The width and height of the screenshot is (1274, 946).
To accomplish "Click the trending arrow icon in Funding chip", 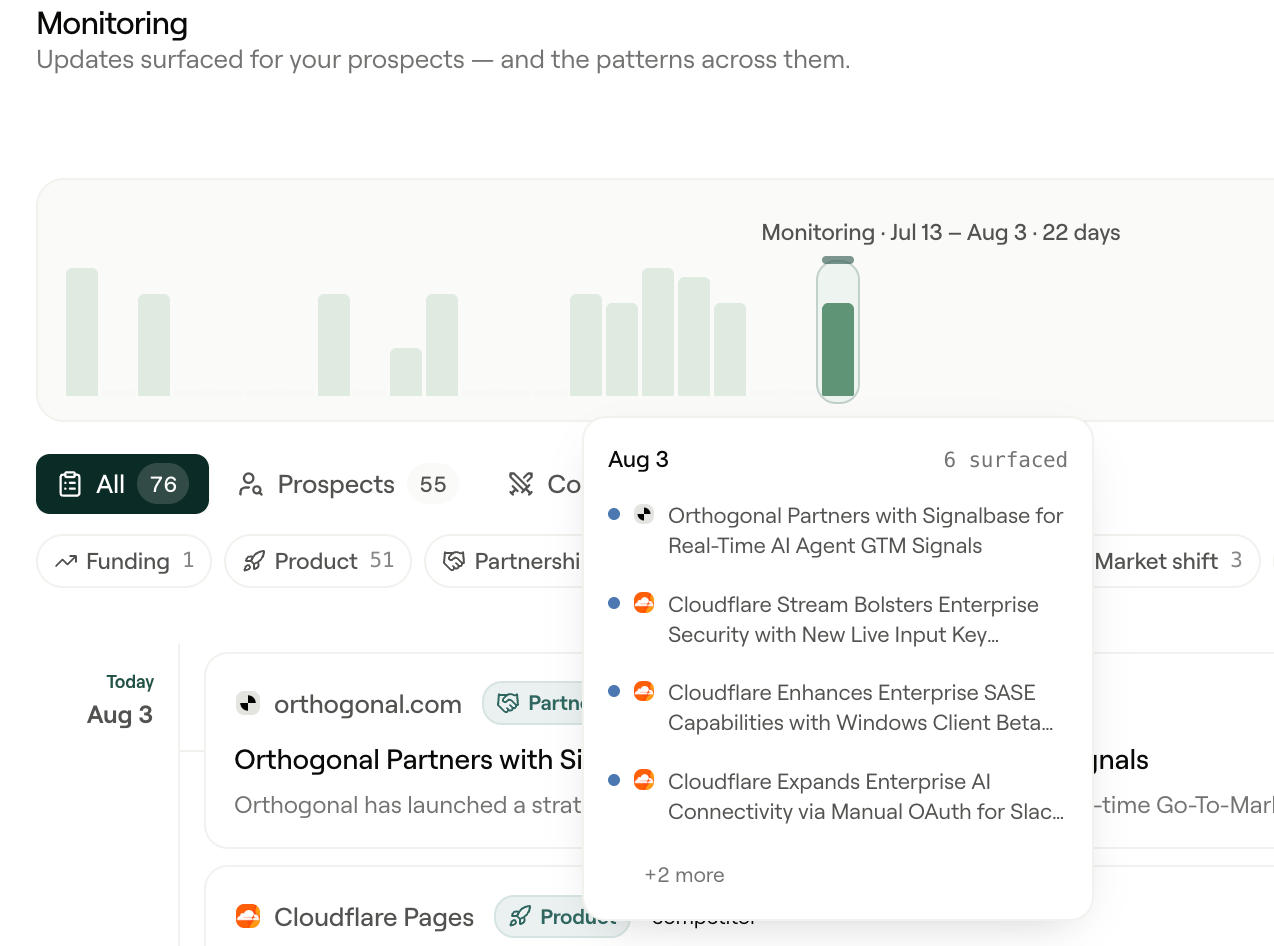I will coord(66,562).
